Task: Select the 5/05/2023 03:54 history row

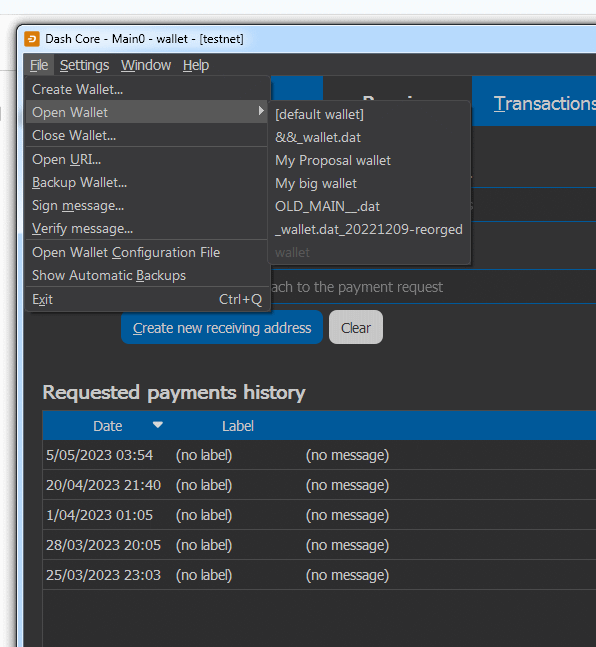Action: (319, 455)
